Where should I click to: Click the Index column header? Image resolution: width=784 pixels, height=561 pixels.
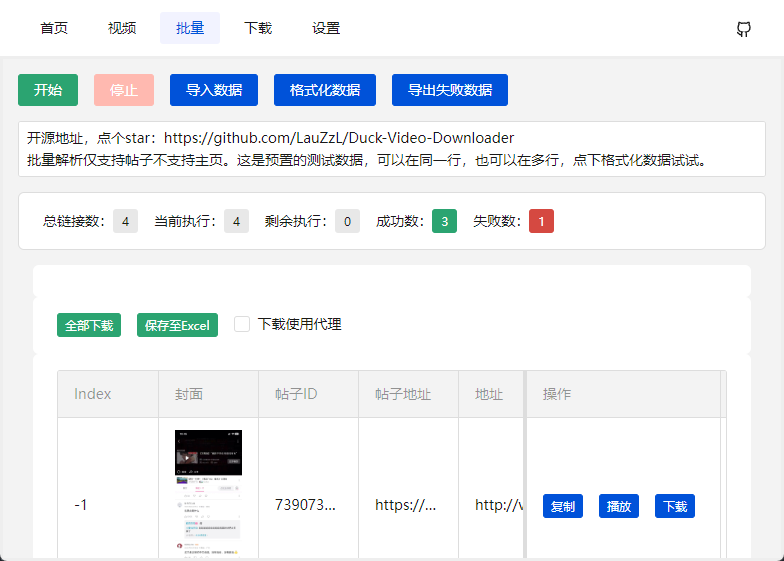pyautogui.click(x=108, y=394)
